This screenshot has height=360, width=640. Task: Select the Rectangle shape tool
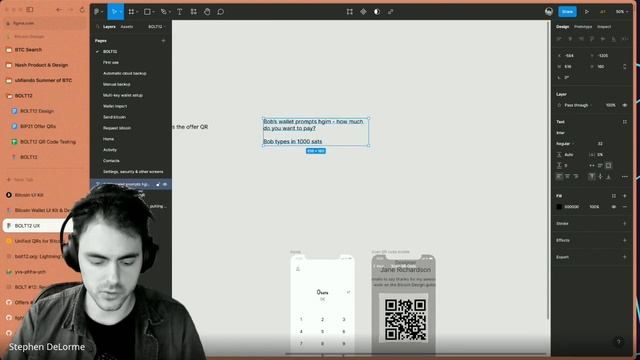pos(147,12)
